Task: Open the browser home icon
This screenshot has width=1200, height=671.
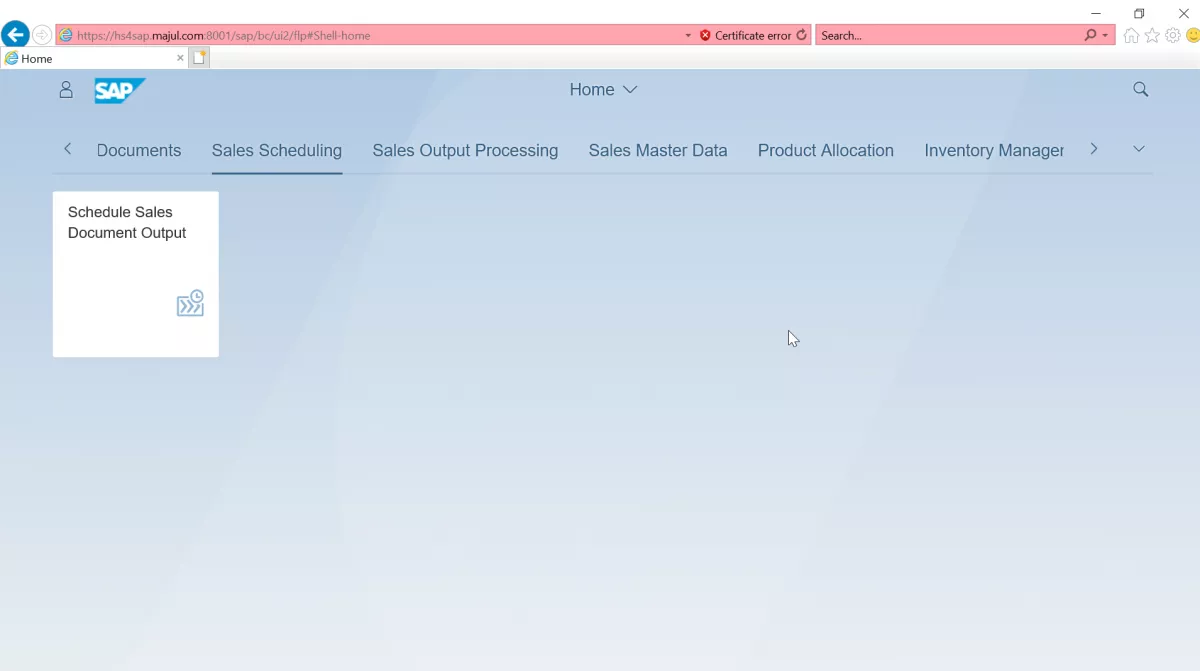Action: coord(1131,35)
